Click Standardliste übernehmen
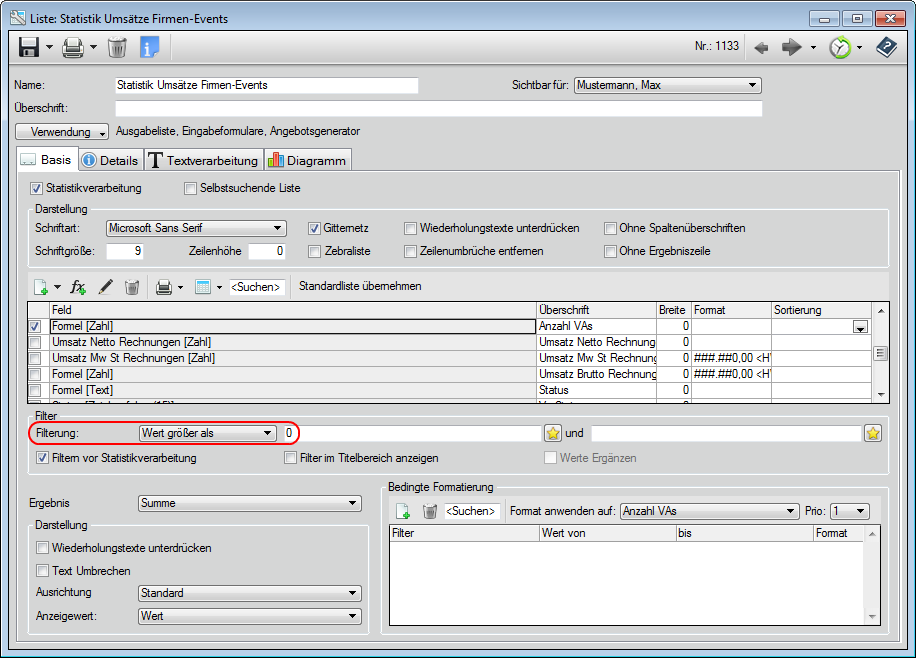The image size is (916, 658). point(360,286)
